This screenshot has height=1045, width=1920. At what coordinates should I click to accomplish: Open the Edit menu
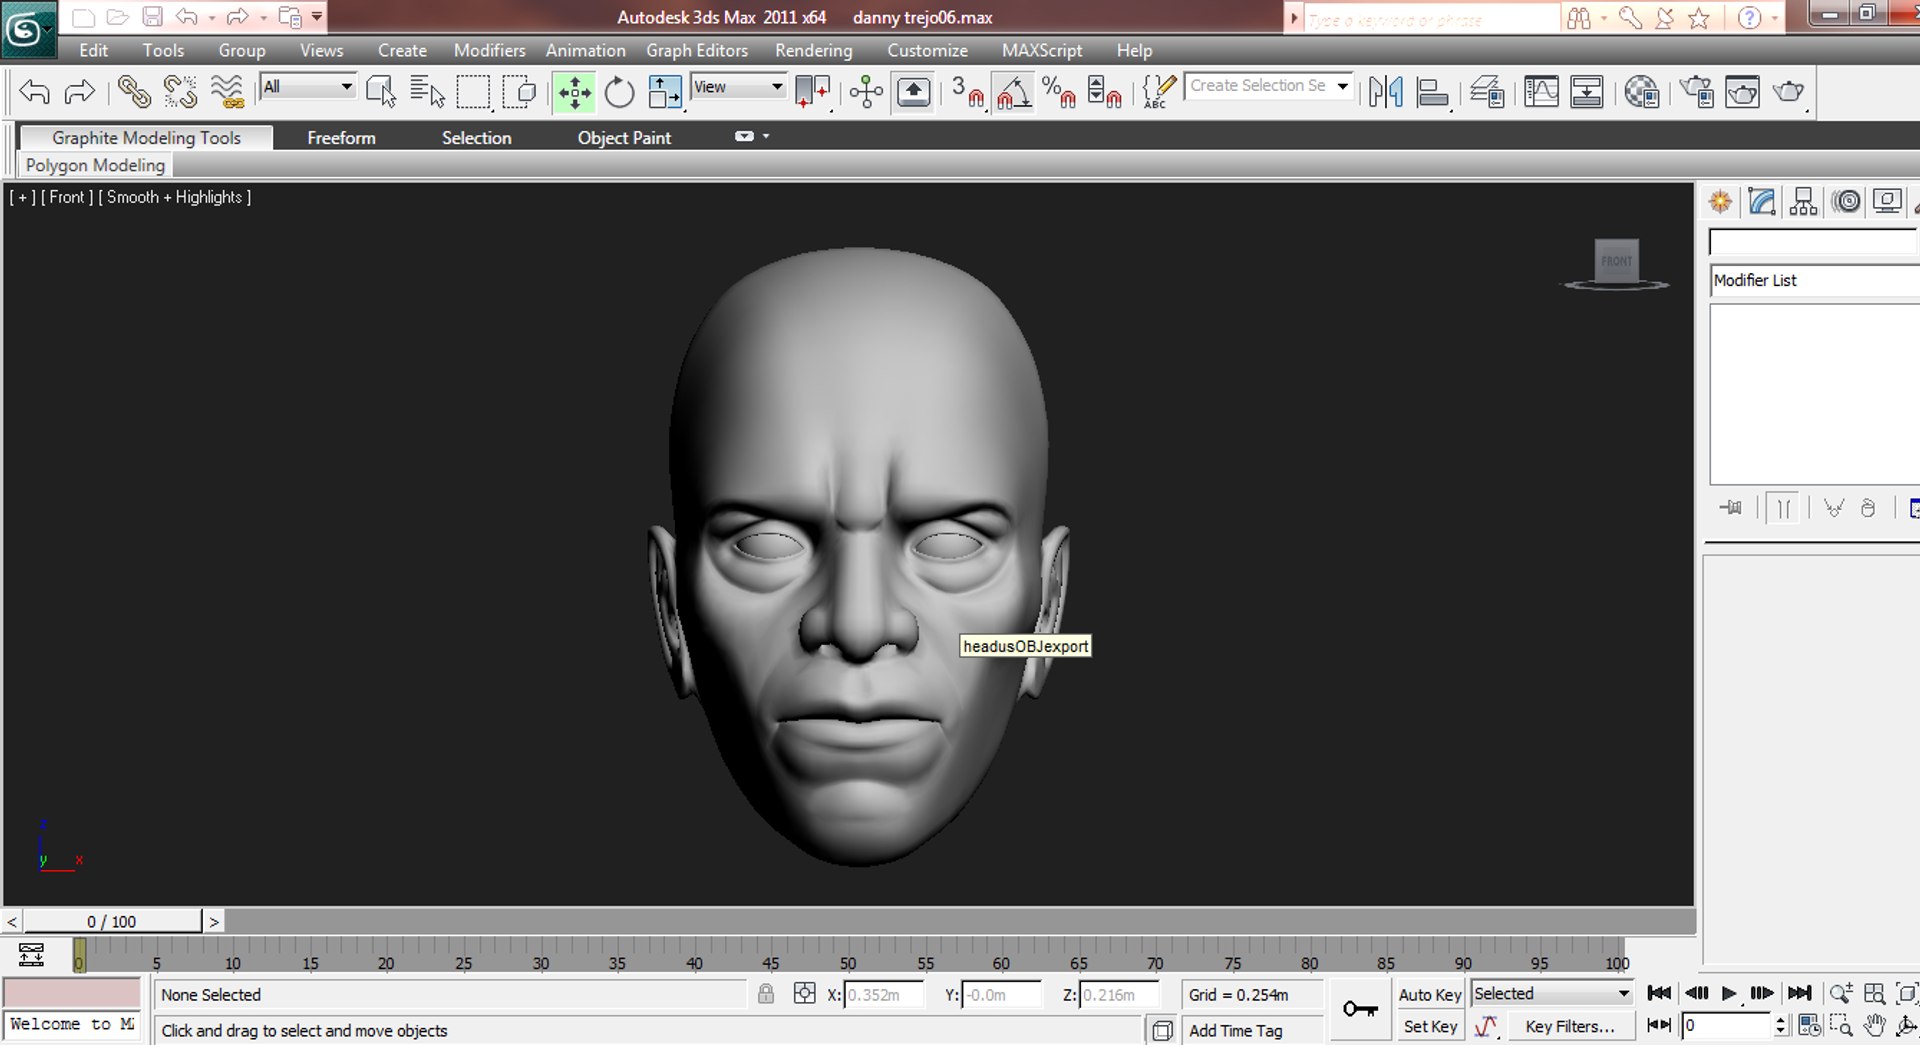[93, 50]
